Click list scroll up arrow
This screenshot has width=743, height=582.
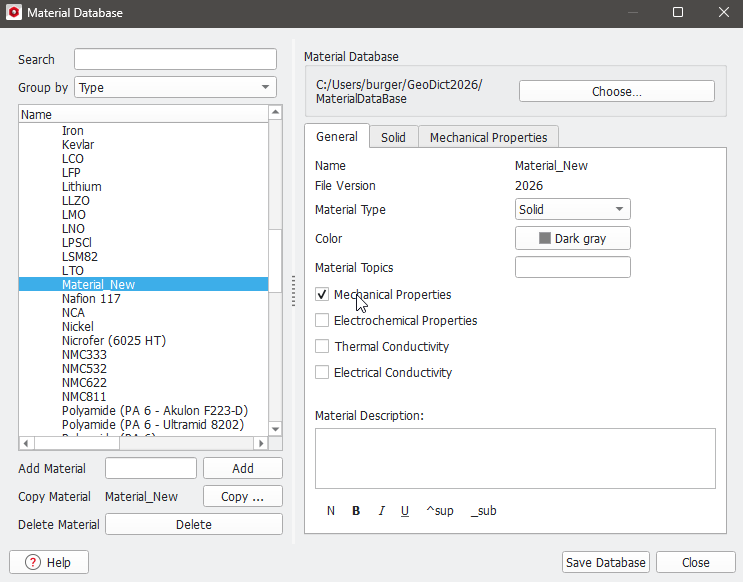click(275, 113)
